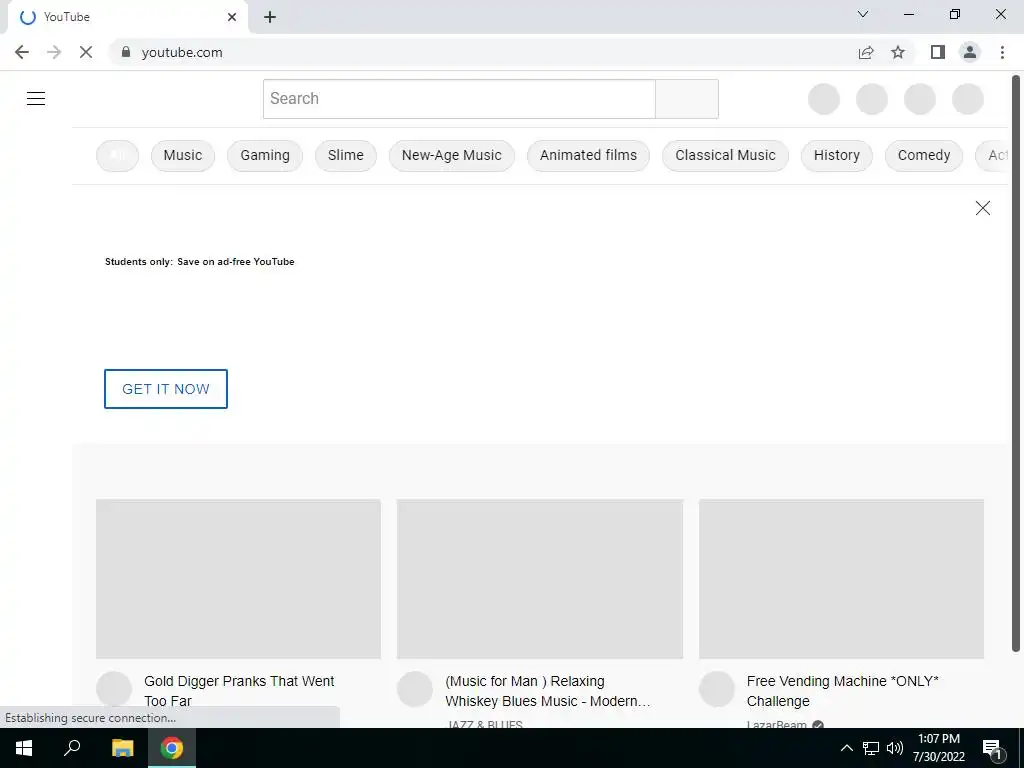This screenshot has height=768, width=1024.
Task: Click the network icon in system tray
Action: click(x=871, y=748)
